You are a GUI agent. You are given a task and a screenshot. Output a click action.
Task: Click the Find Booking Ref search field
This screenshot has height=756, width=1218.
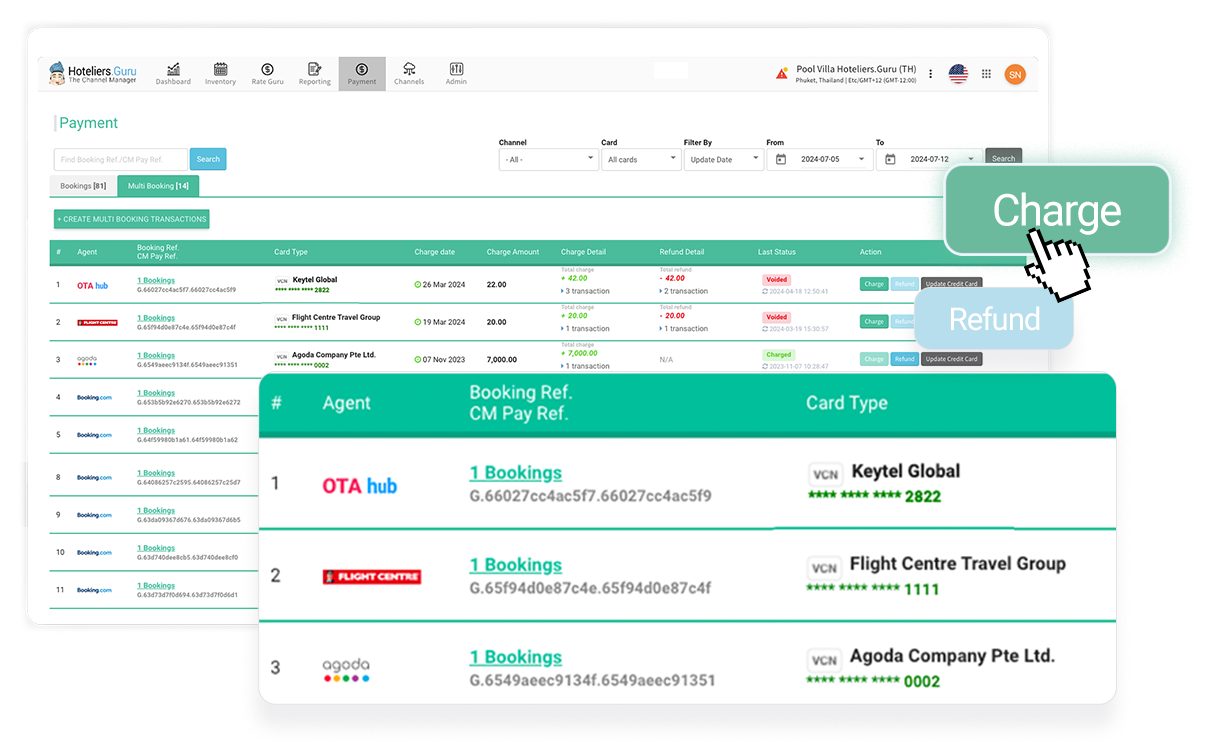tap(121, 159)
